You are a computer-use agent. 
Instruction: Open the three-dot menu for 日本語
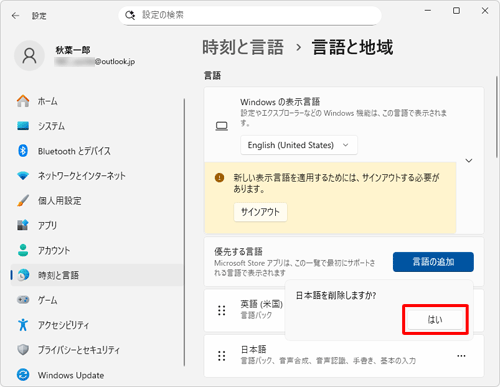click(461, 356)
